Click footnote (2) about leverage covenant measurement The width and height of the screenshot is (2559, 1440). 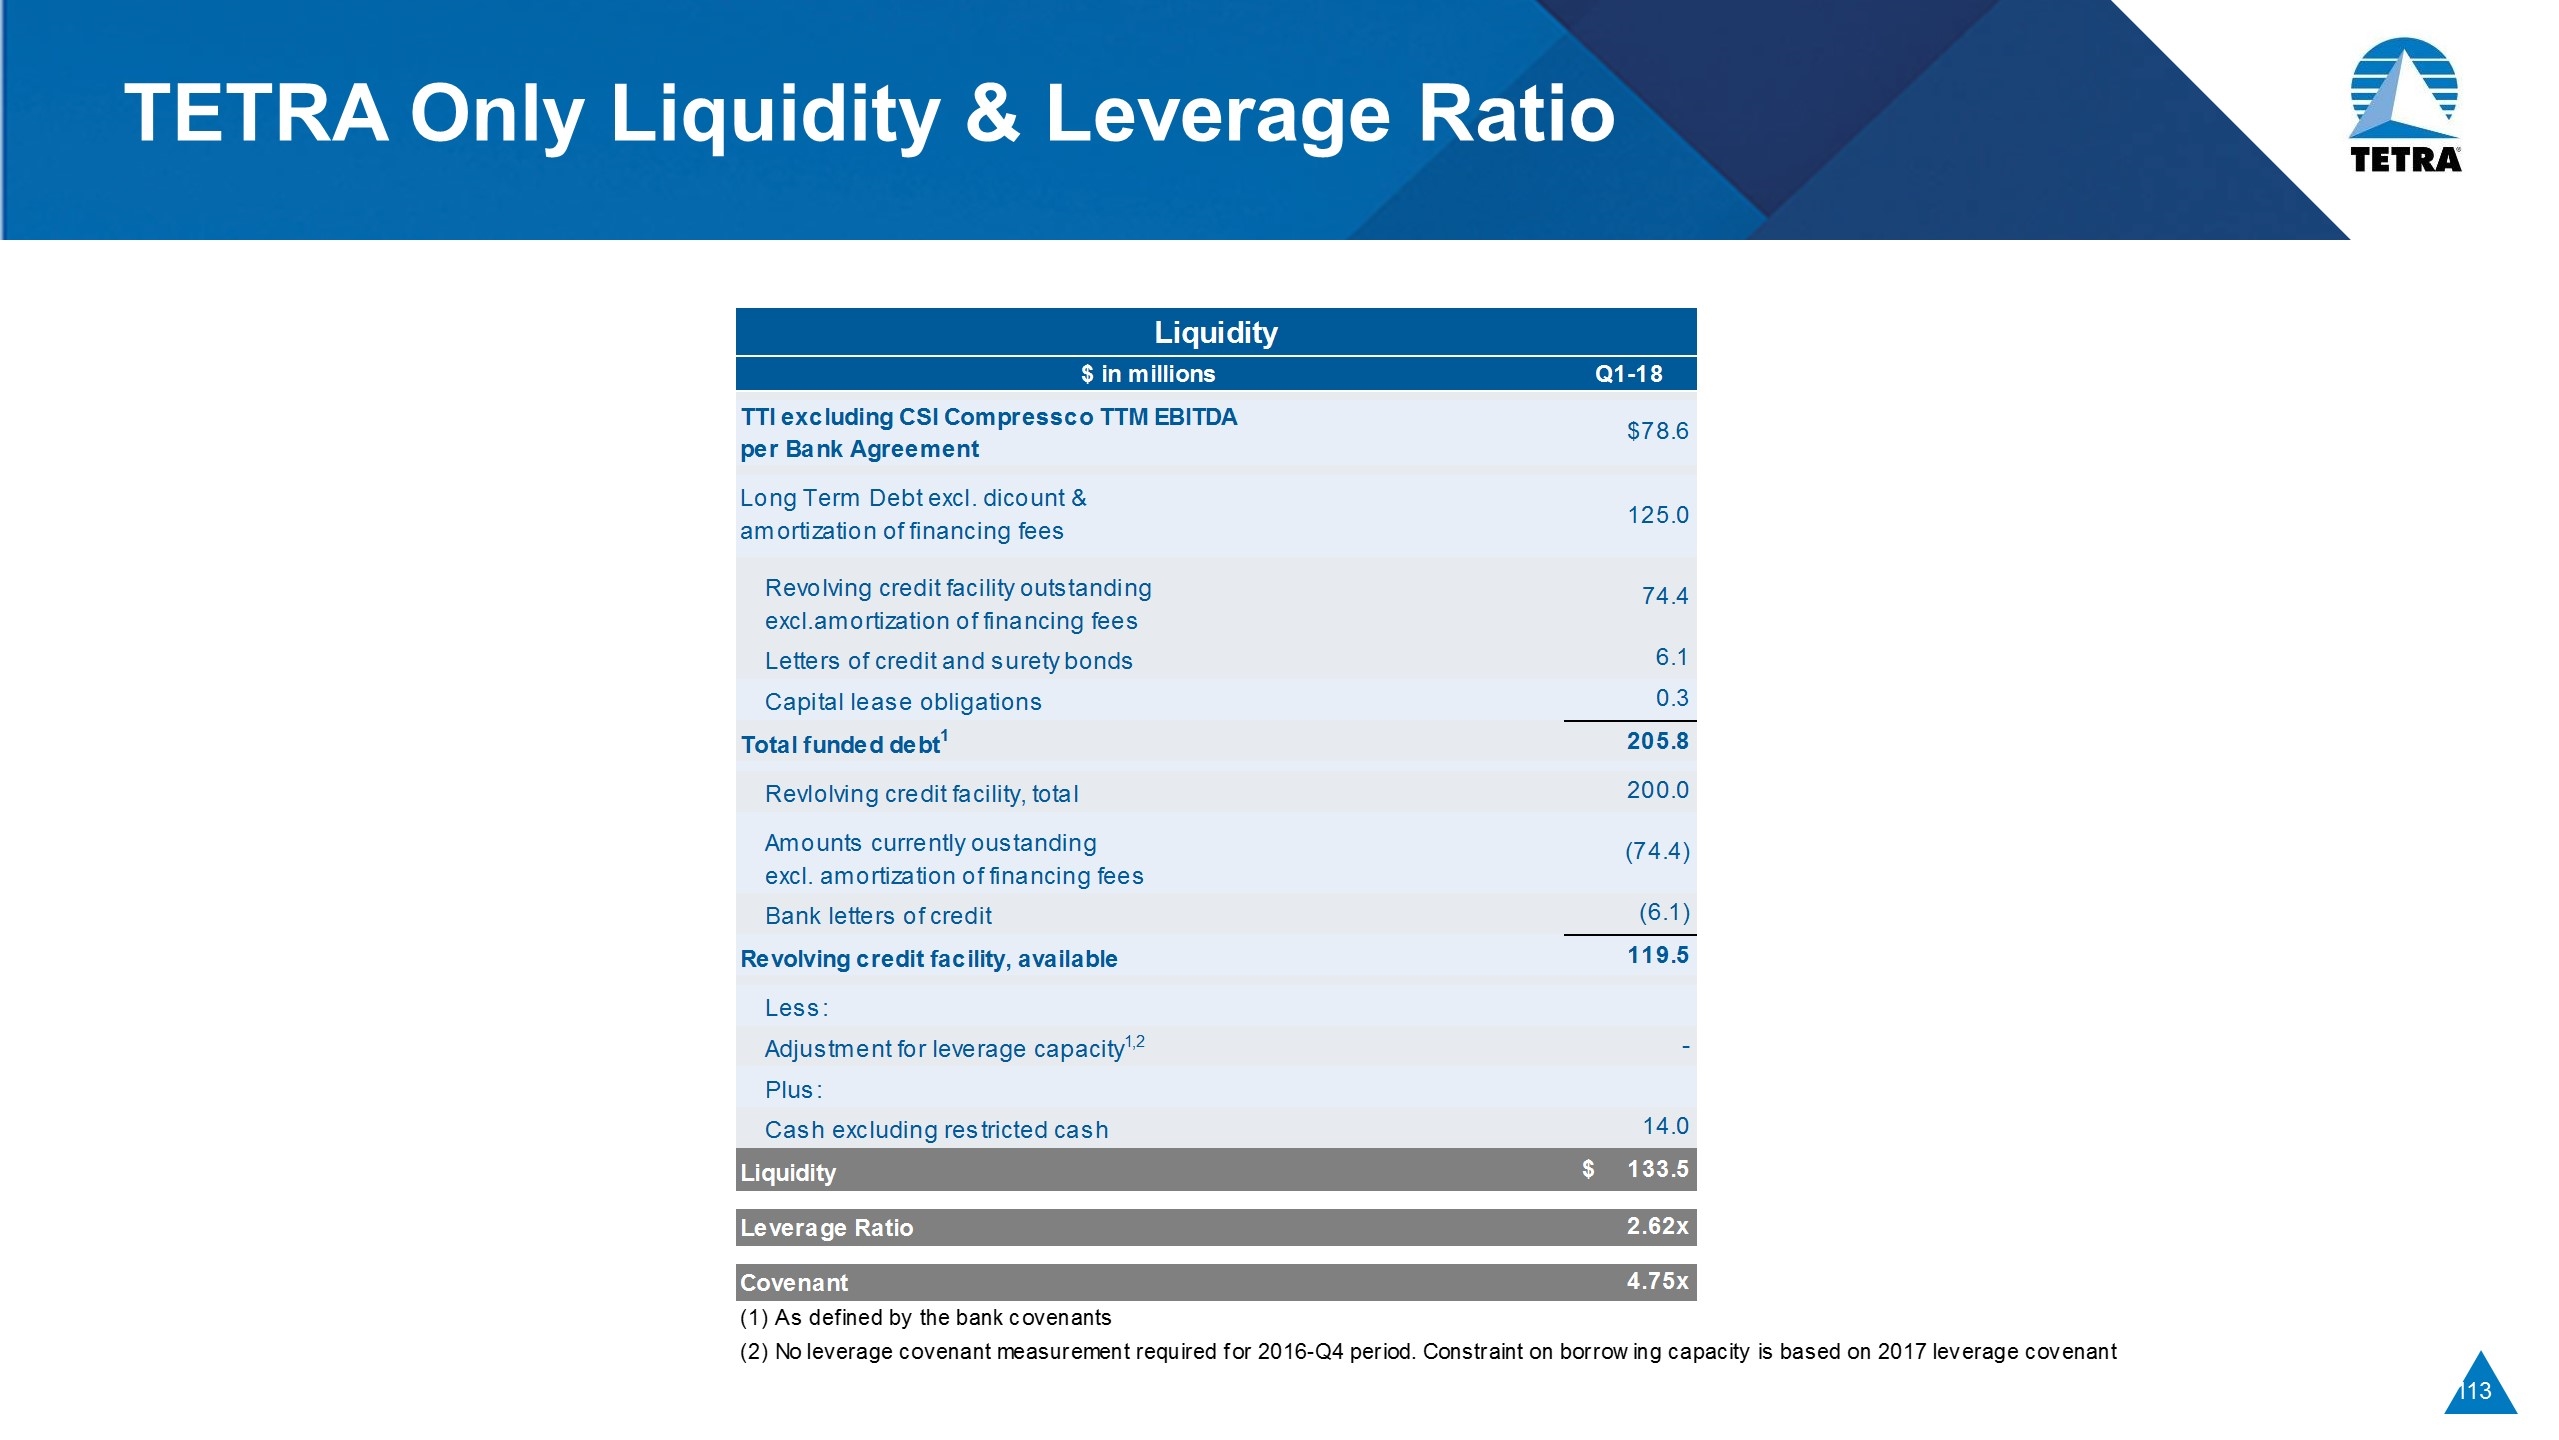click(1428, 1352)
